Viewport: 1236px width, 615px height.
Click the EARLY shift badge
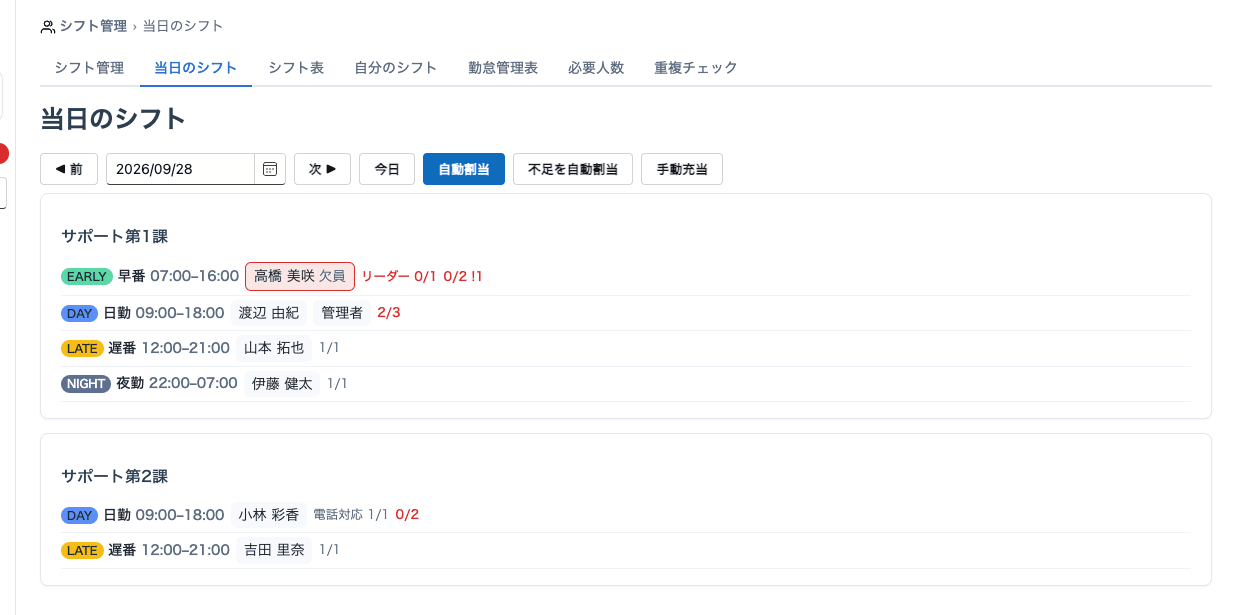(87, 276)
